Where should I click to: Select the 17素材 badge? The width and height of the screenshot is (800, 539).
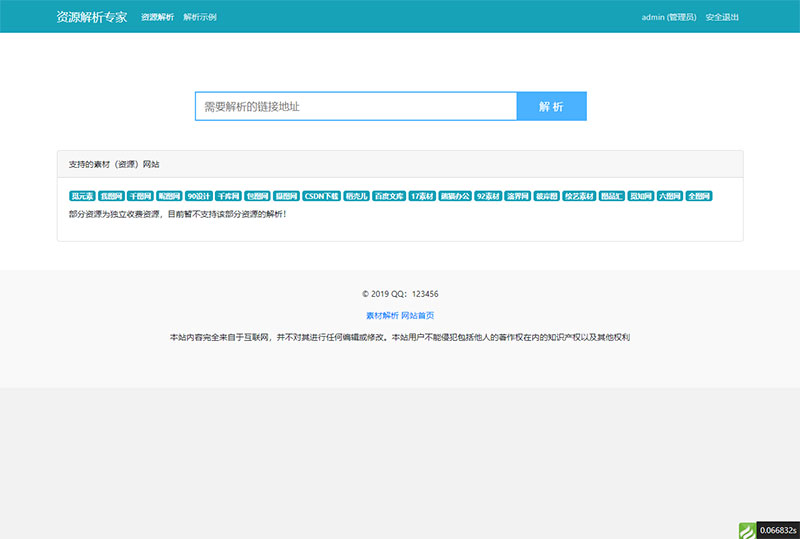click(x=422, y=197)
